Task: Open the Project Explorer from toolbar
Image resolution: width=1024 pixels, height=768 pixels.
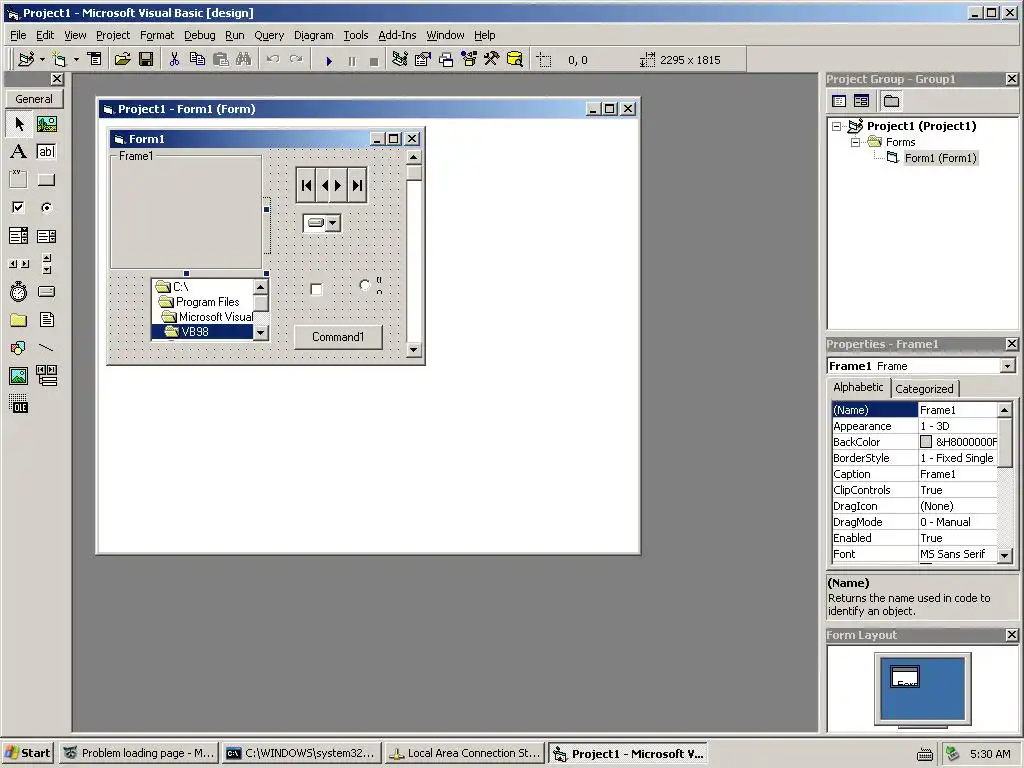Action: pos(400,60)
